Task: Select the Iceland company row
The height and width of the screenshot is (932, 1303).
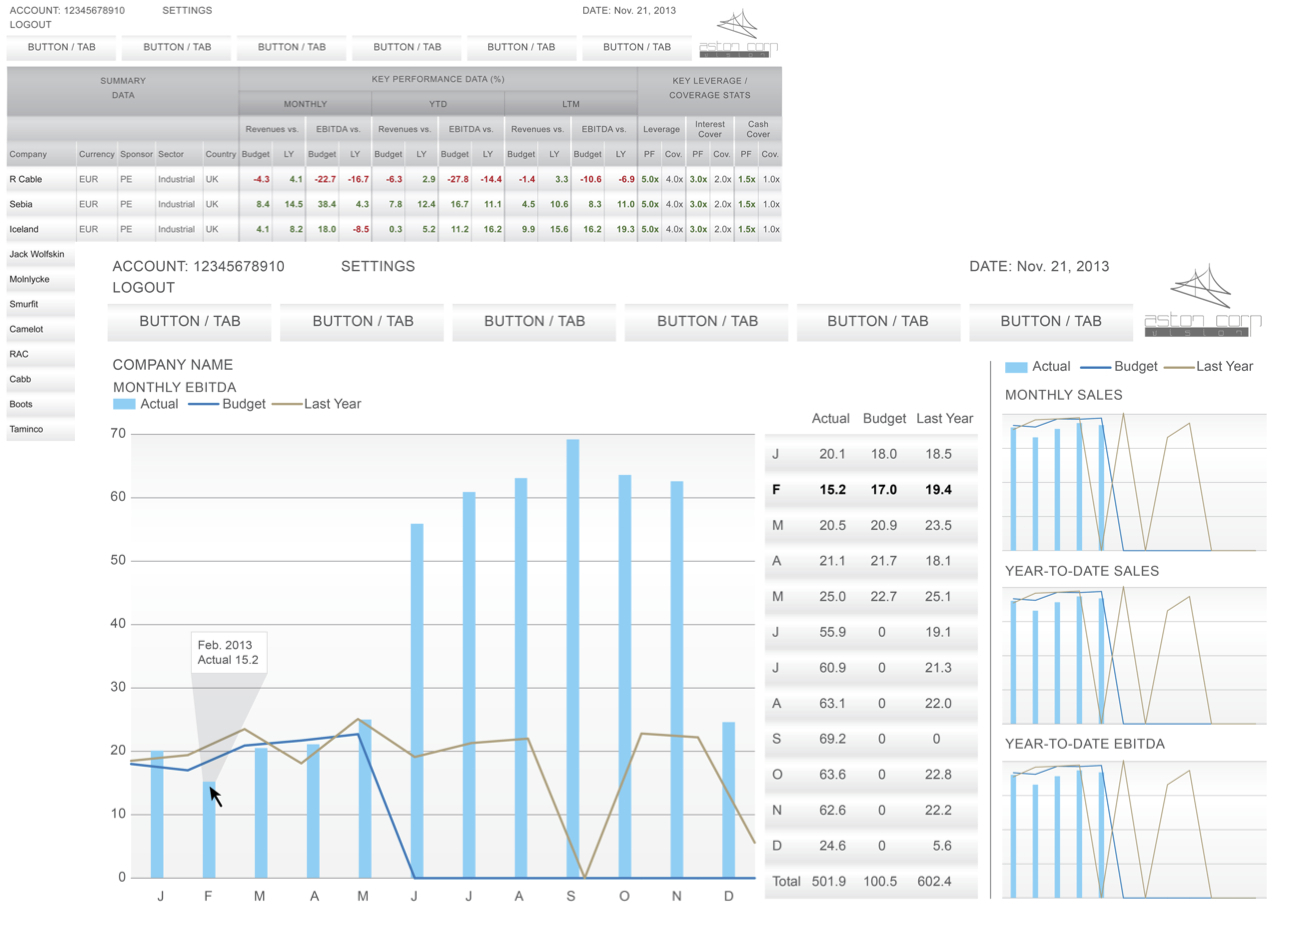Action: [x=394, y=229]
